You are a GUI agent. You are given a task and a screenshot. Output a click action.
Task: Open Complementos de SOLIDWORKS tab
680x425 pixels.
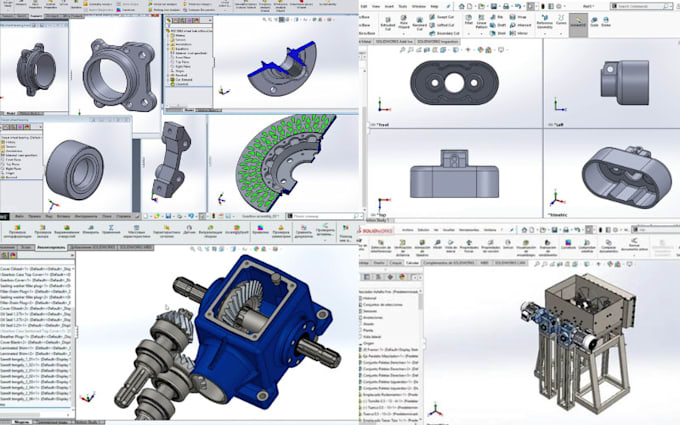[449, 263]
